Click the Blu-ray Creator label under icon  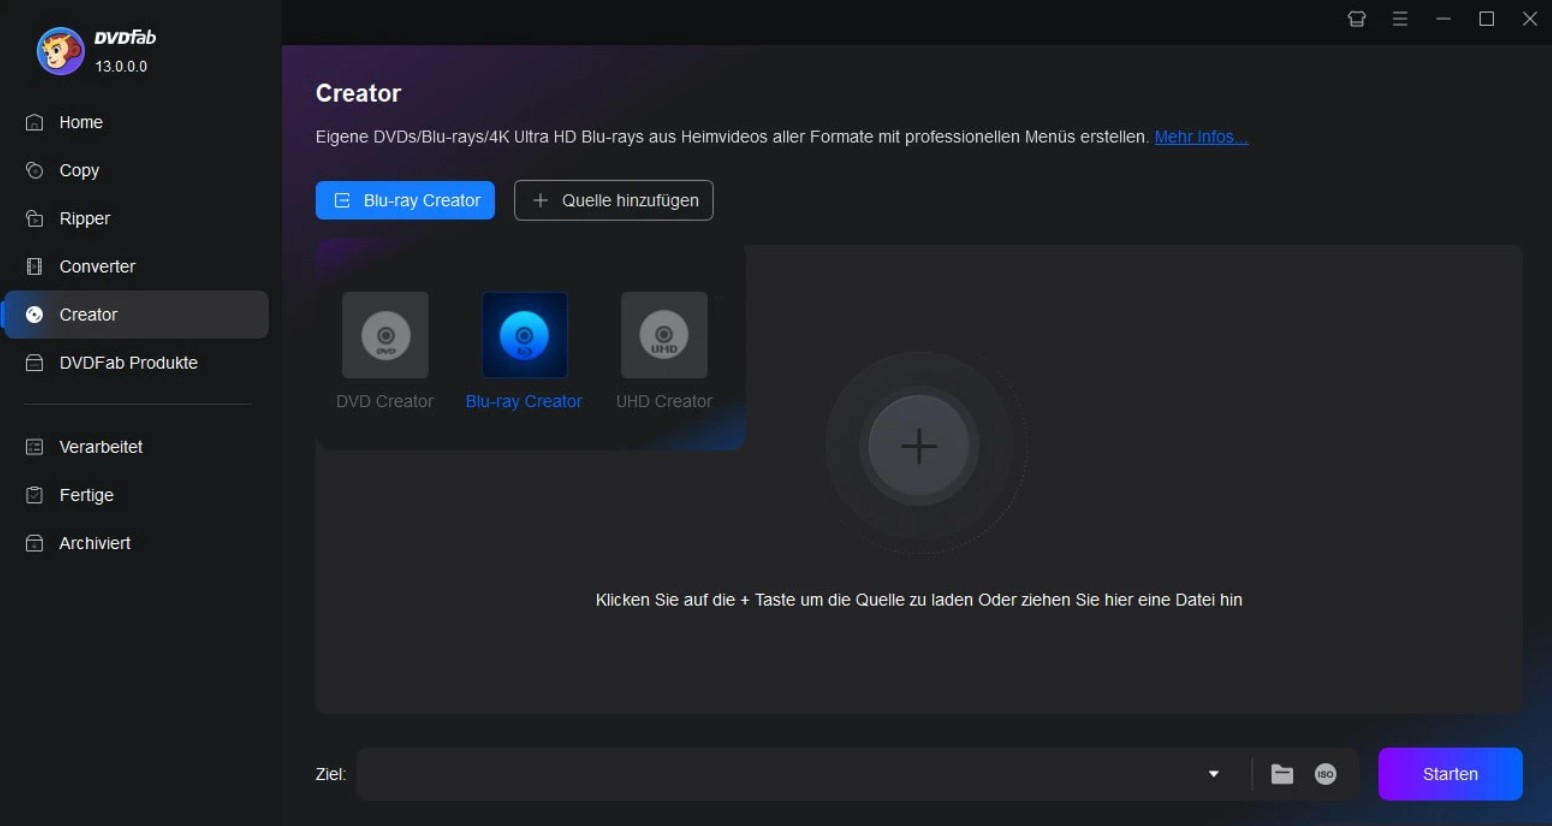point(524,401)
